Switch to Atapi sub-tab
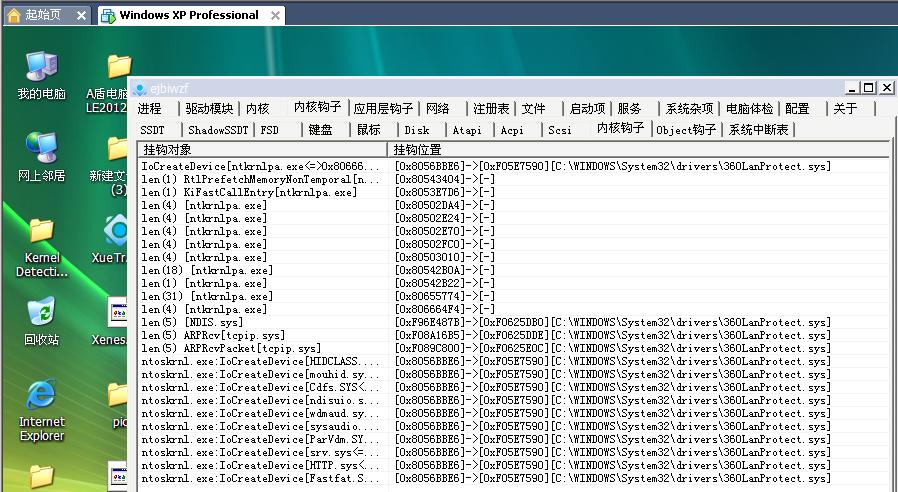The image size is (898, 492). tap(467, 130)
